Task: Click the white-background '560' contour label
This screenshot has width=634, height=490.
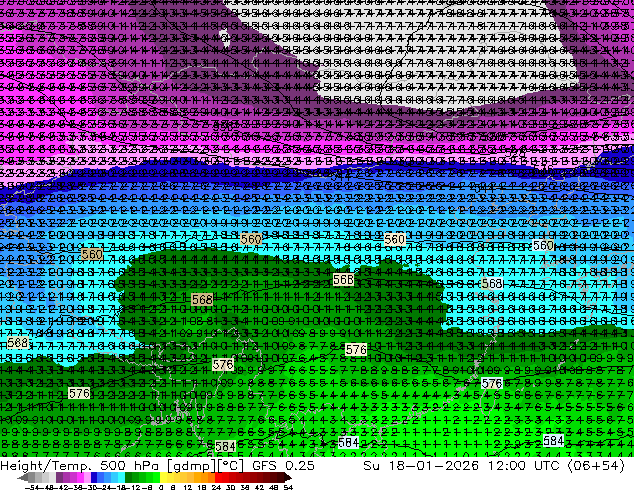Action: pyautogui.click(x=543, y=245)
